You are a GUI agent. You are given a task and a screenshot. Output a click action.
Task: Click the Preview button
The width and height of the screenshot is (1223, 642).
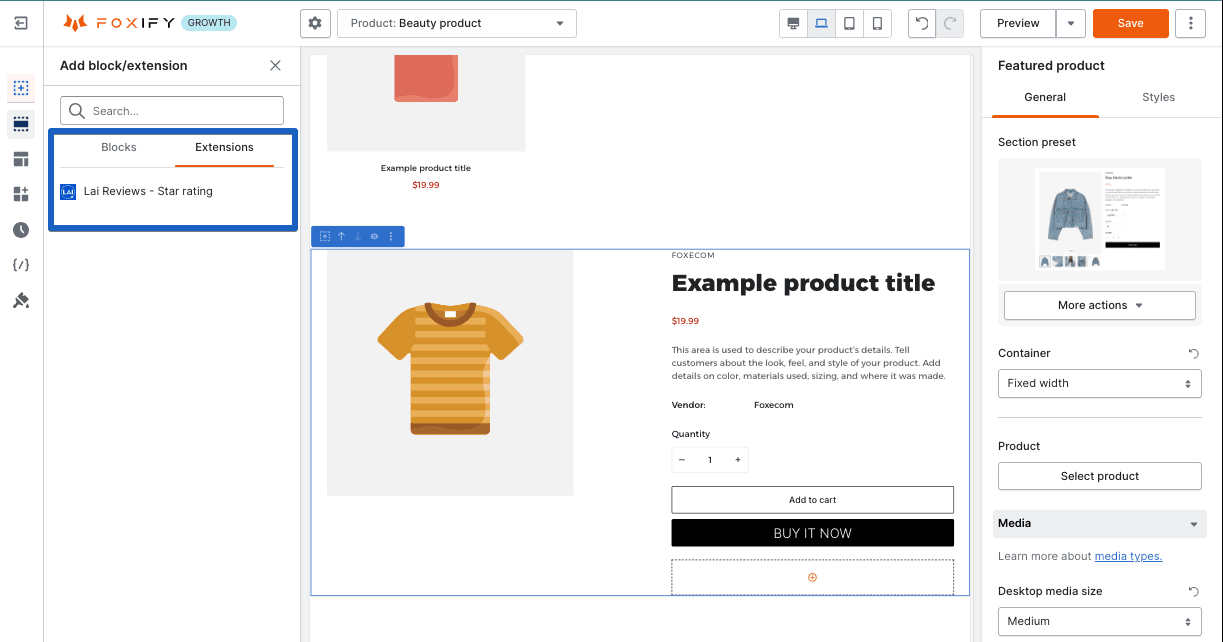1018,23
